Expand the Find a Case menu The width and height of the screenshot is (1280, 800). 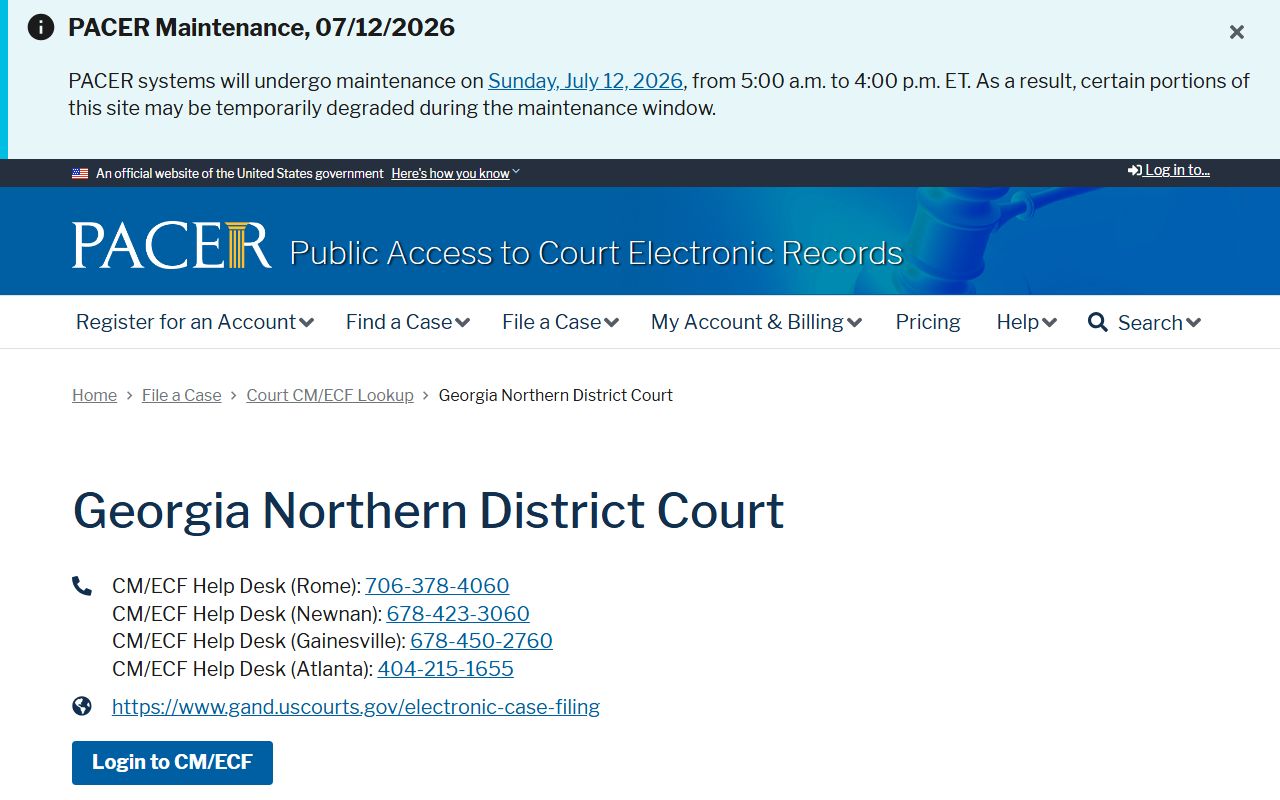(408, 322)
